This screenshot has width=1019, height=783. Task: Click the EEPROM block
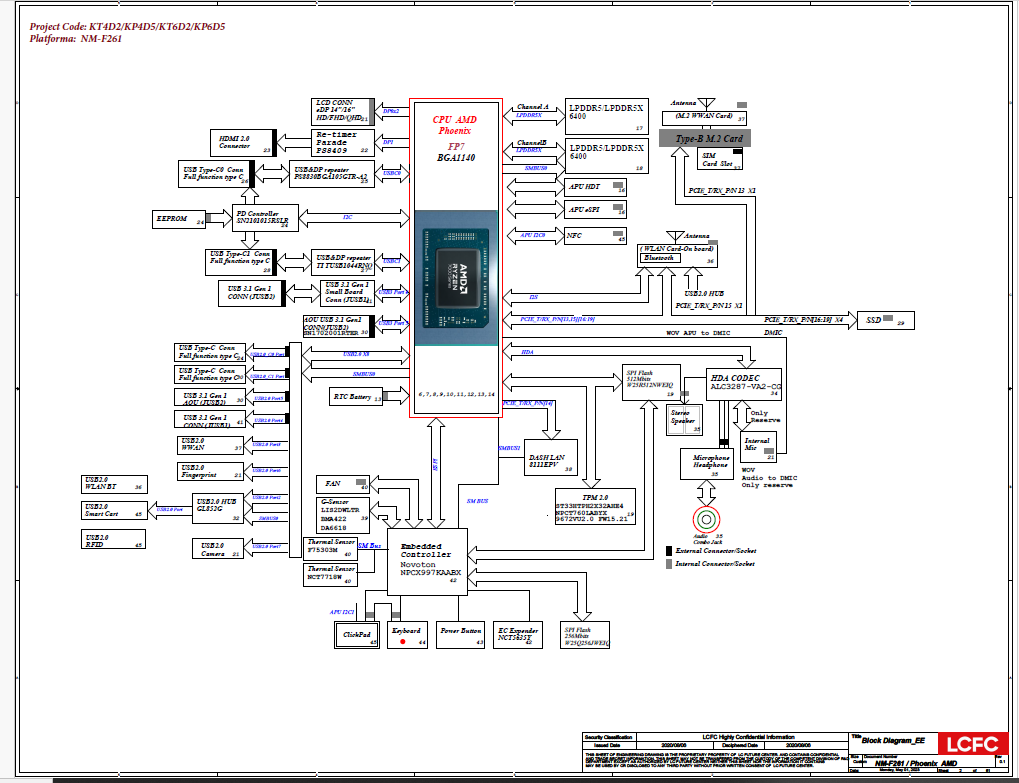pyautogui.click(x=179, y=219)
